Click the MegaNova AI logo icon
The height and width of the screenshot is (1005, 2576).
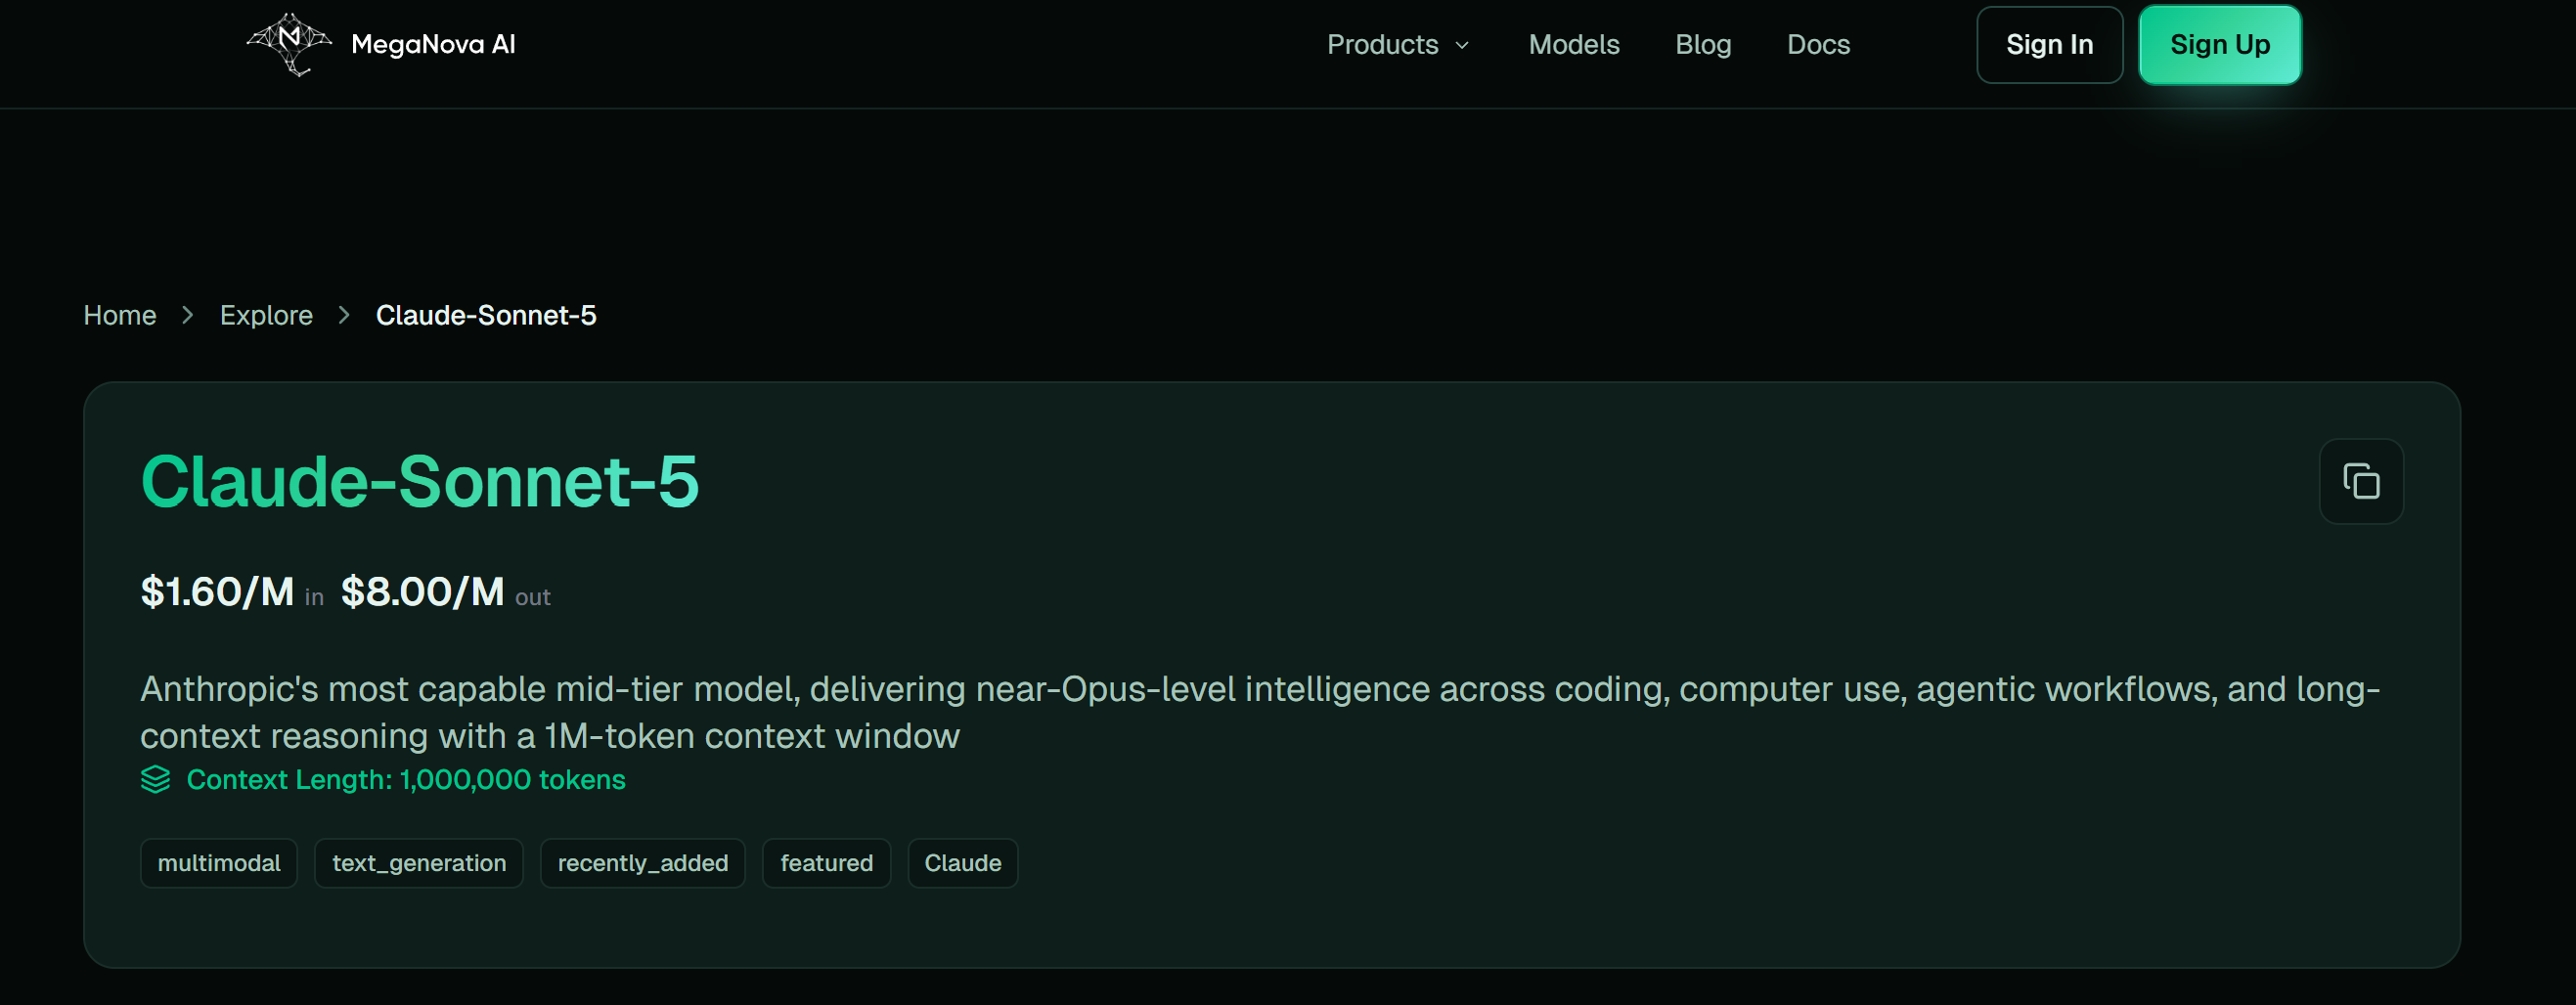[x=289, y=44]
